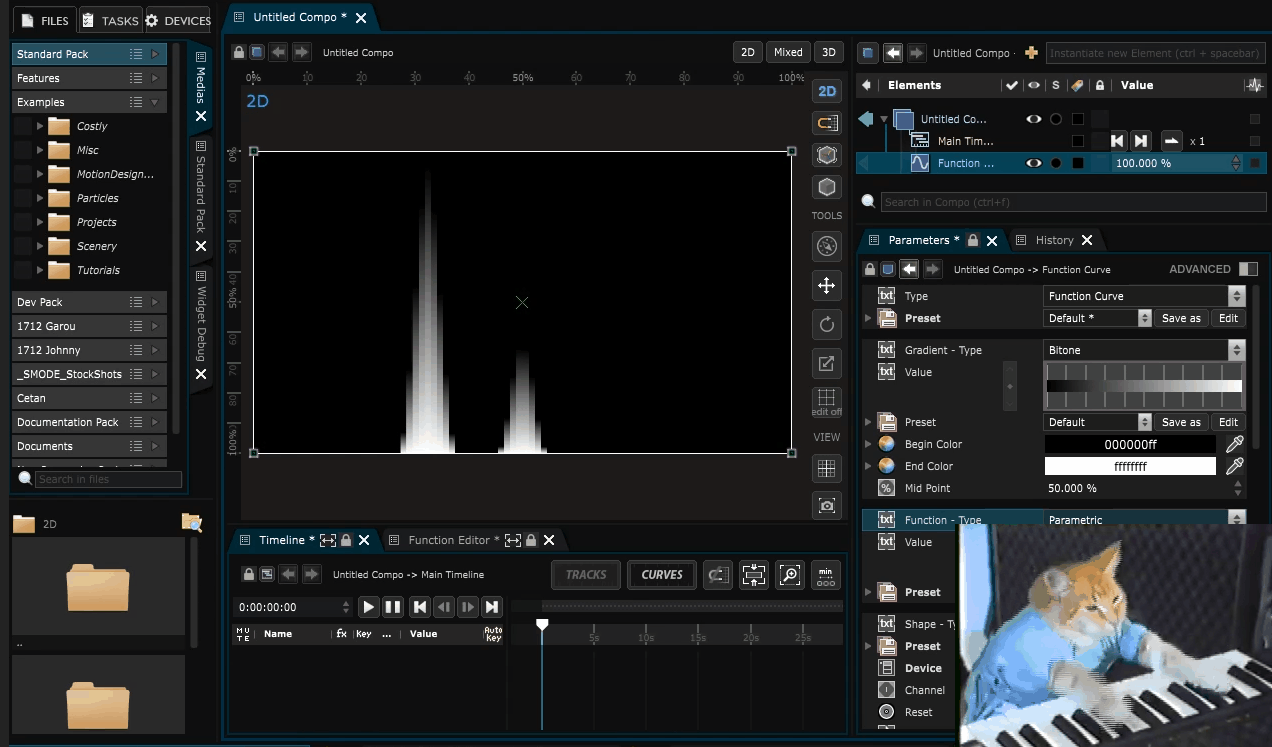Switch to the TASKS tab
This screenshot has width=1272, height=747.
(x=110, y=20)
